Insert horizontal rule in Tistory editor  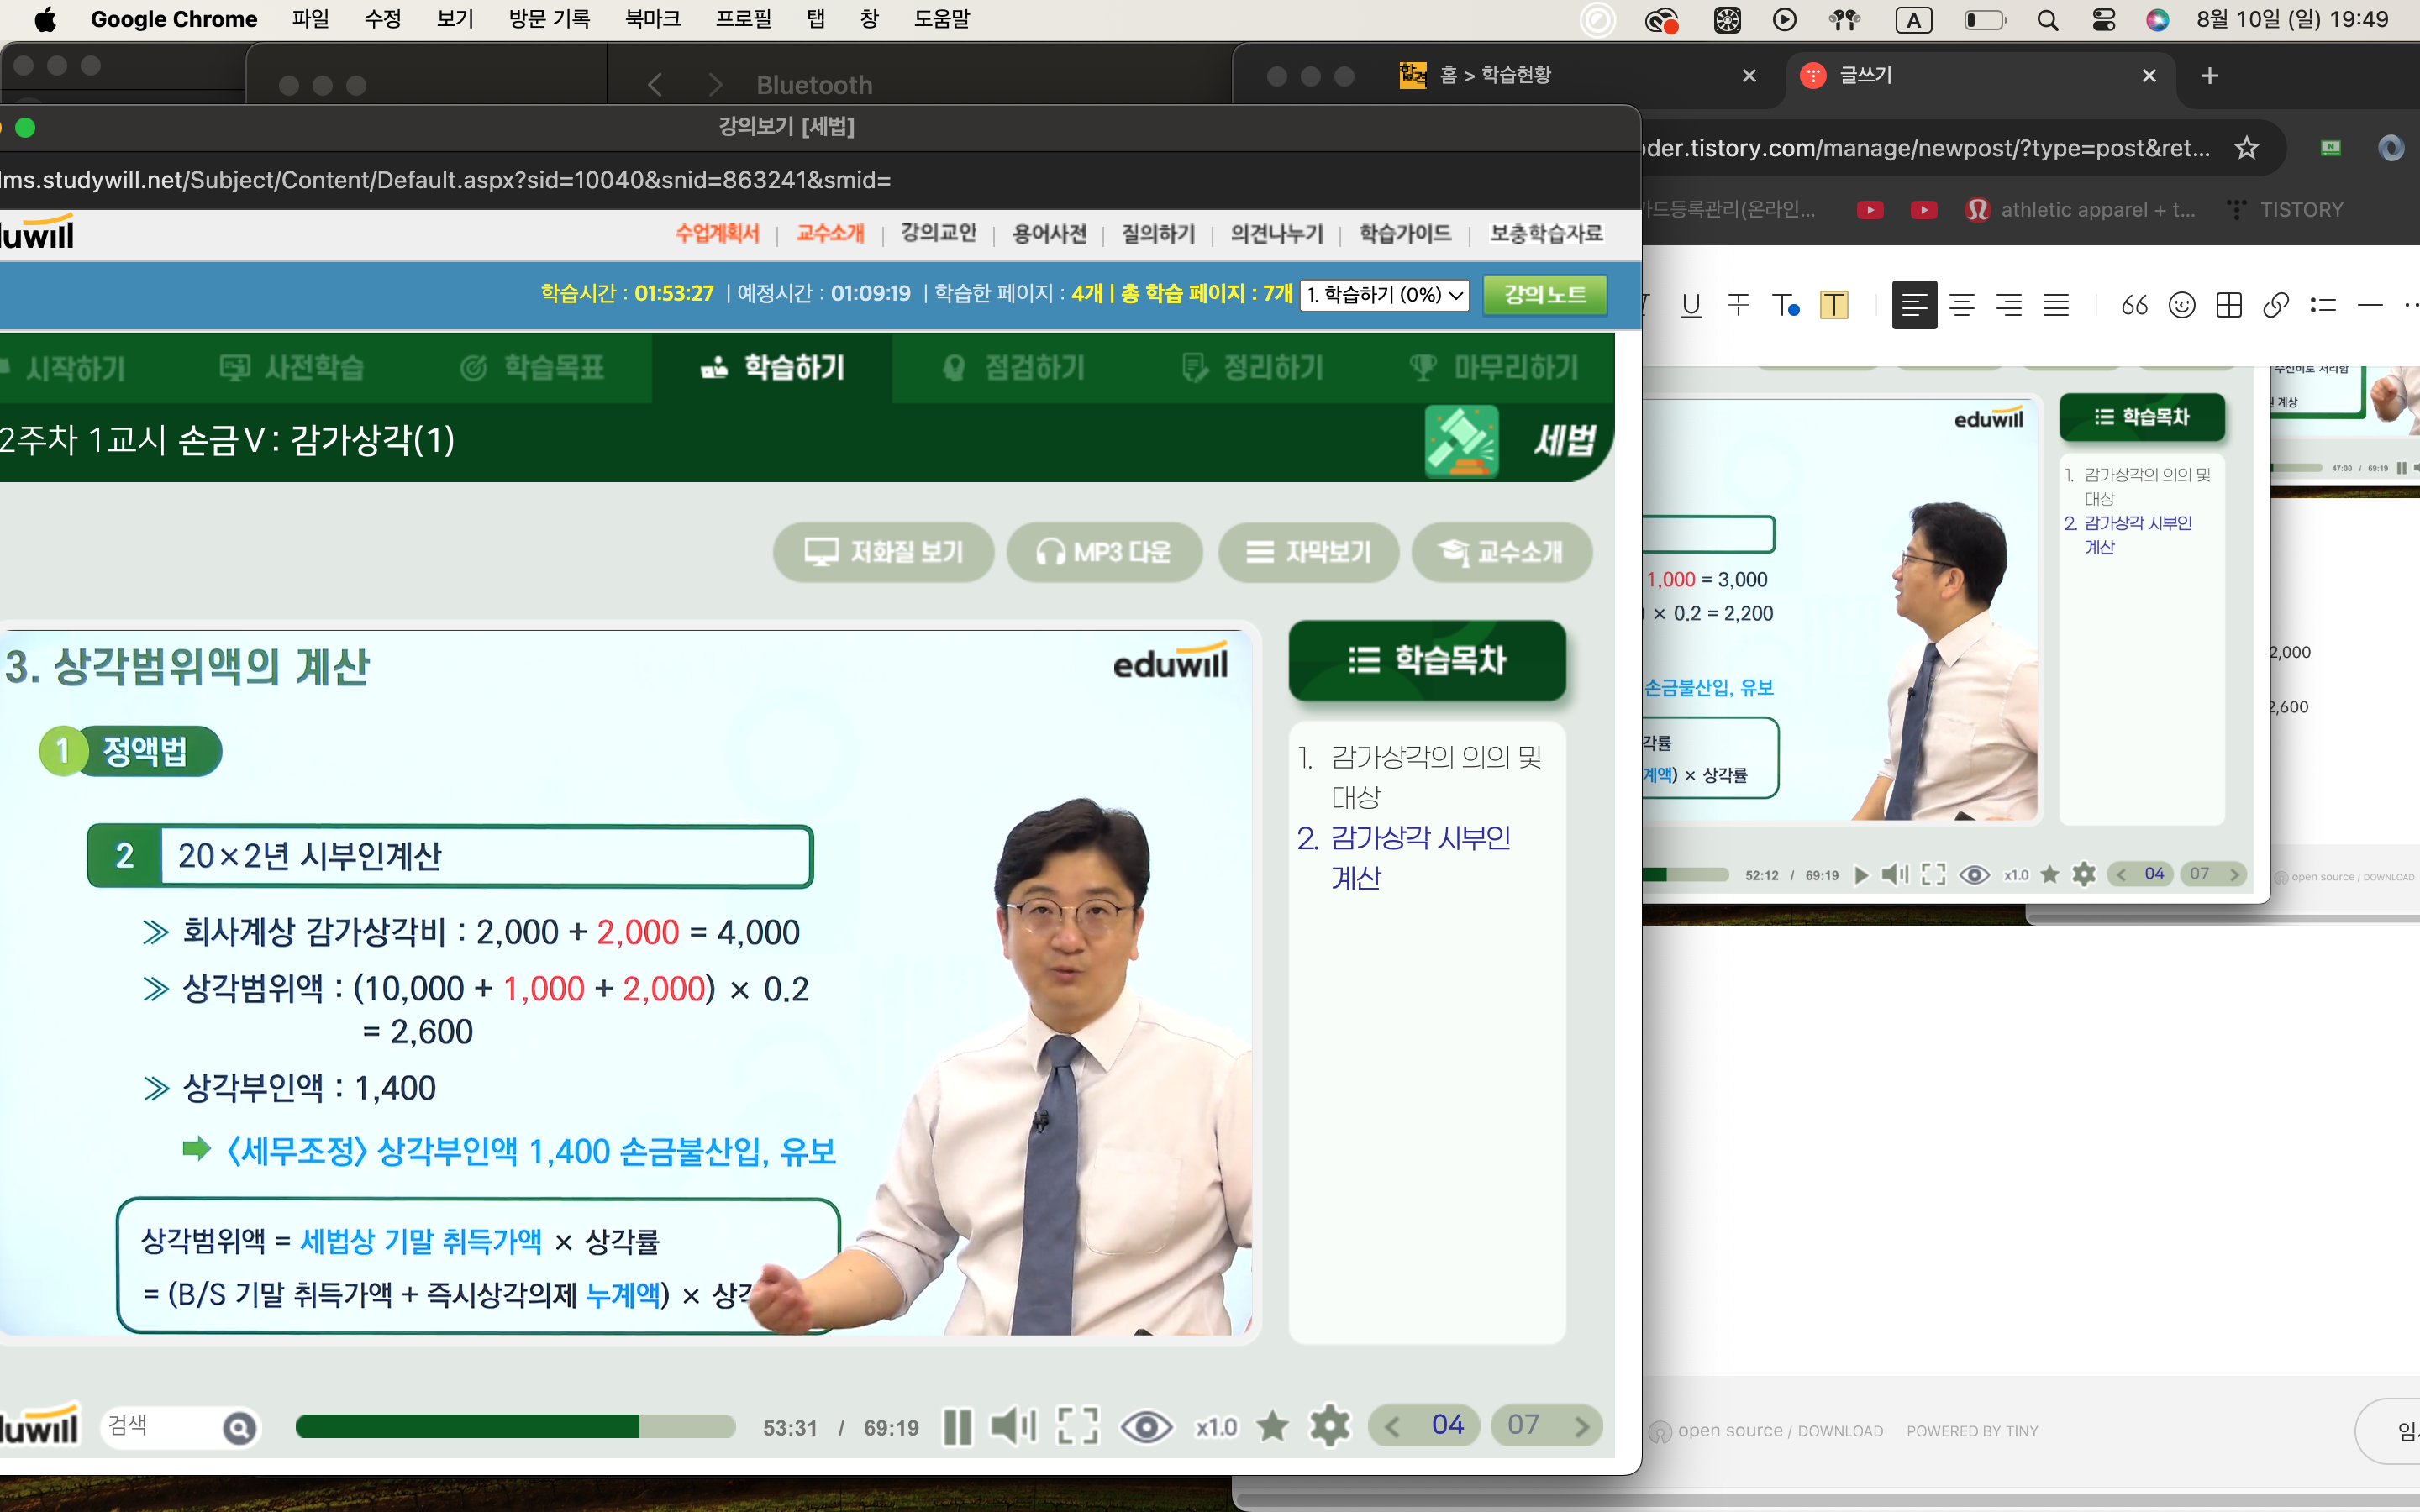[x=2370, y=305]
